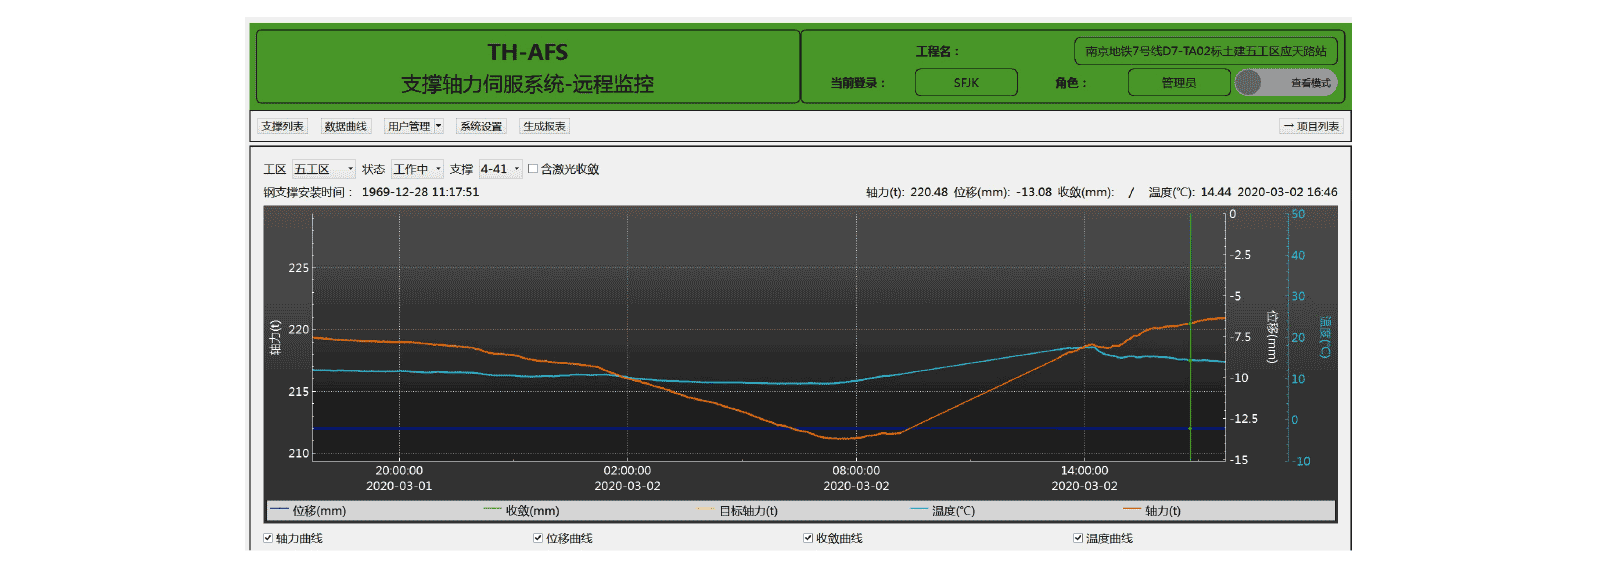Image resolution: width=1600 pixels, height=575 pixels.
Task: Go to 项目列表 via arrow button
Action: [x=1311, y=126]
